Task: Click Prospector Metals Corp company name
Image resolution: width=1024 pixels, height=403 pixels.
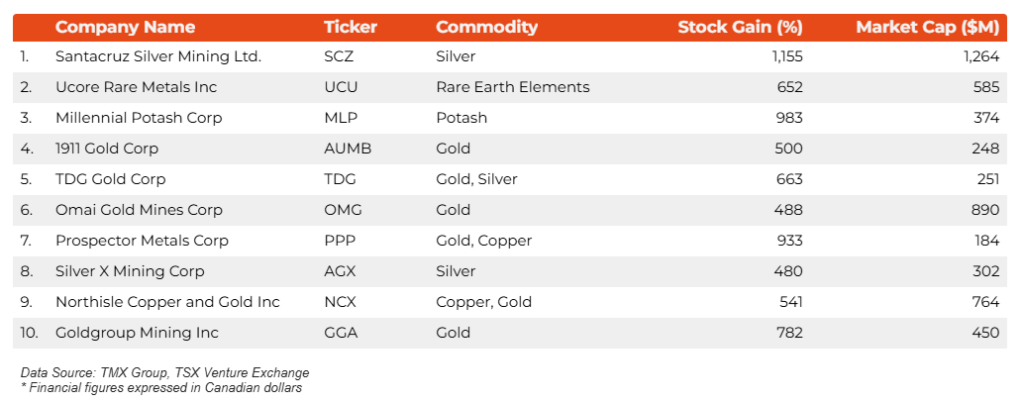Action: click(142, 241)
